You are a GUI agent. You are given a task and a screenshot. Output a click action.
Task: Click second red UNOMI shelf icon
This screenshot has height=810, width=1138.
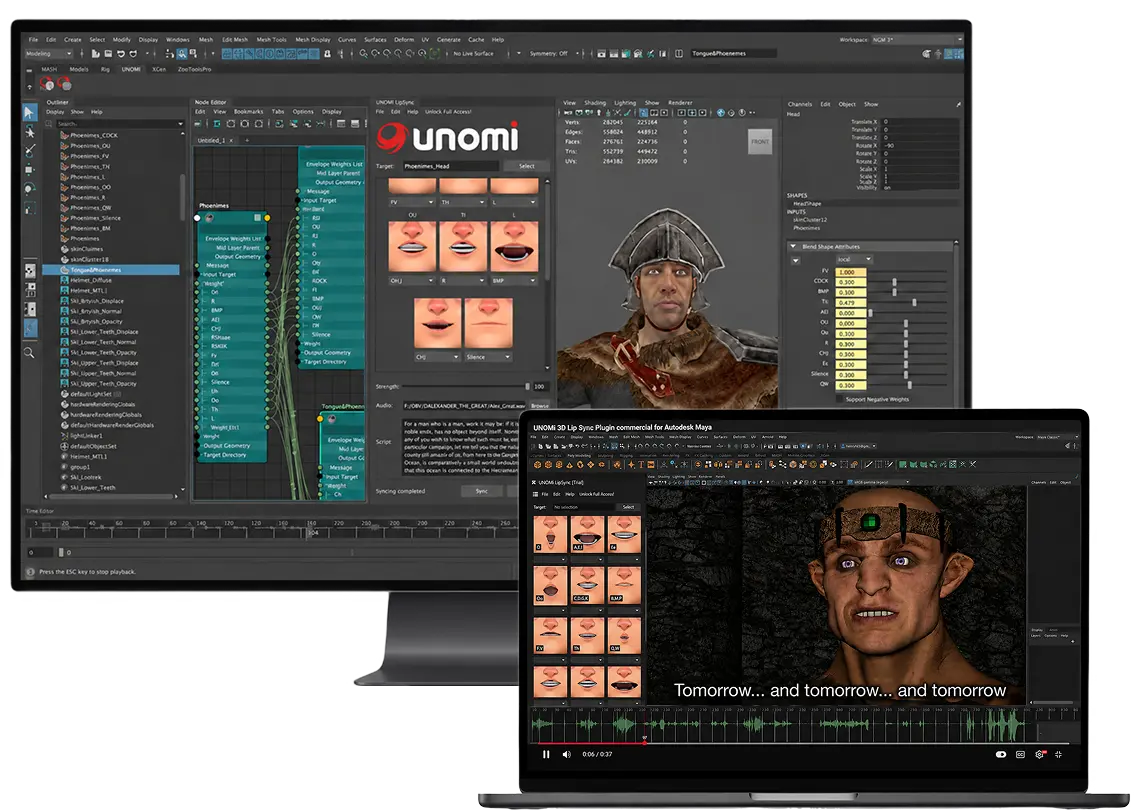coord(65,85)
